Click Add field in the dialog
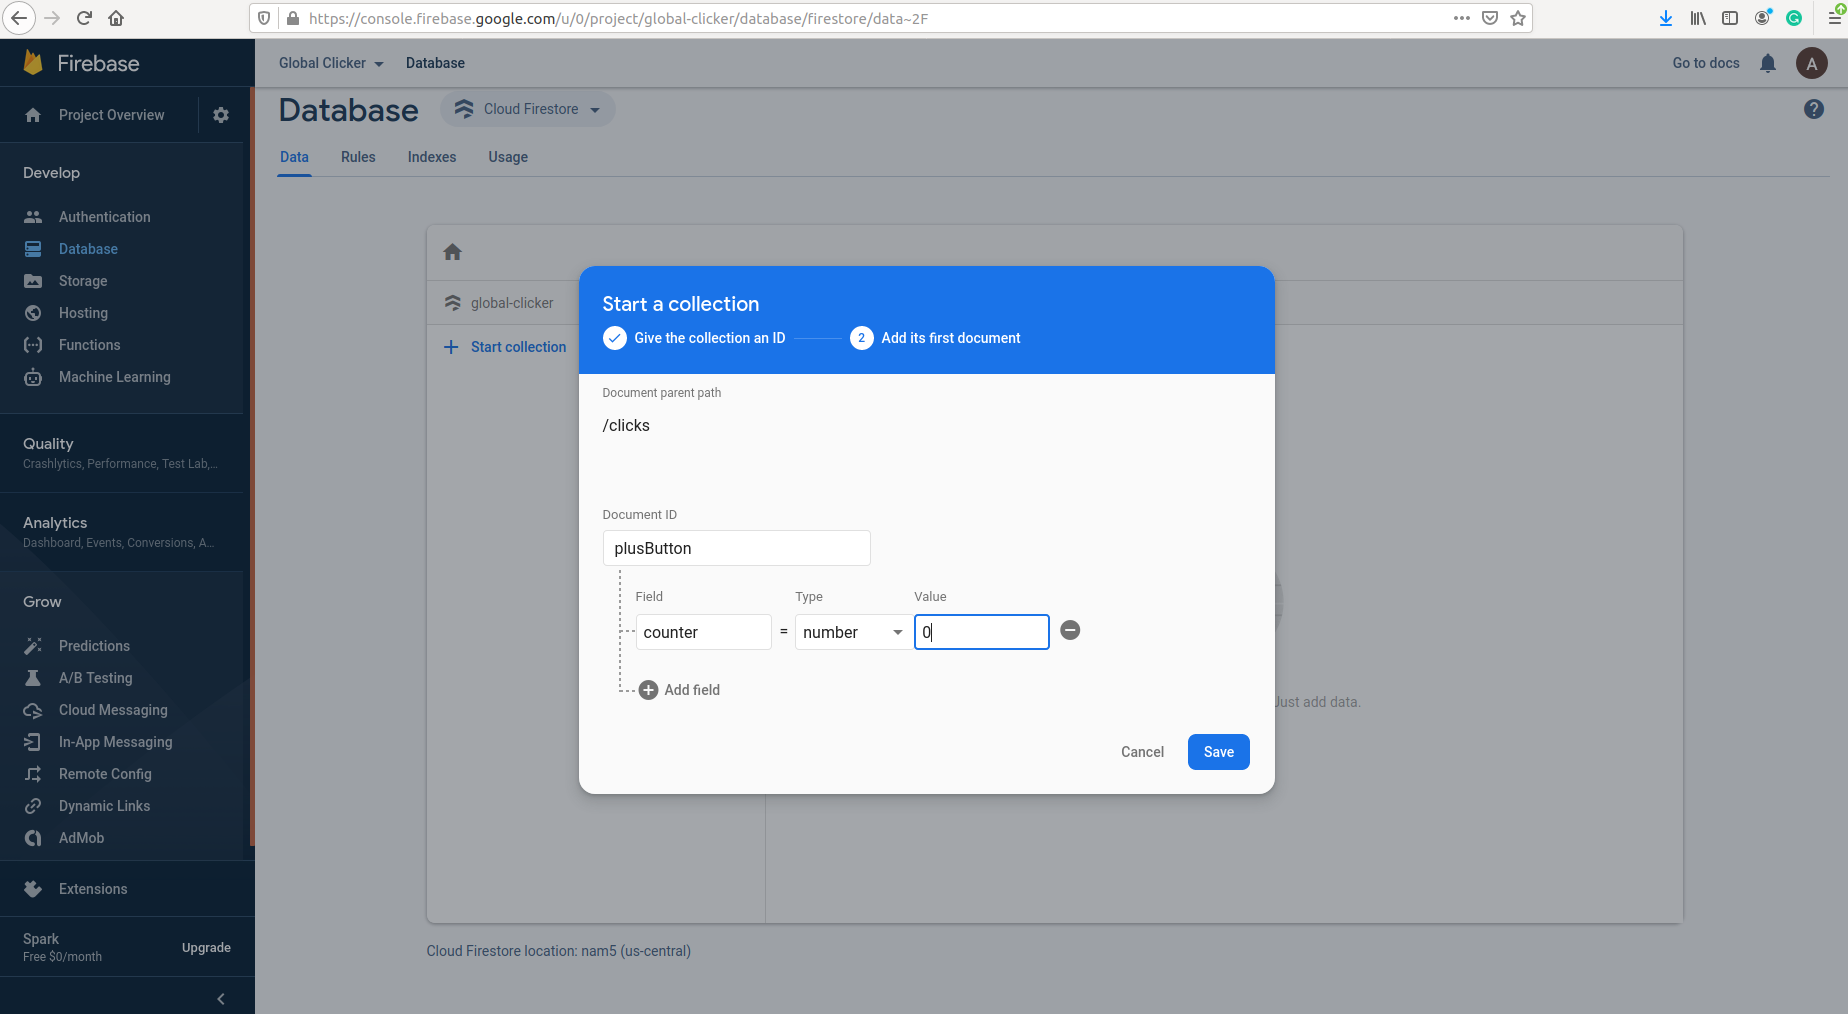This screenshot has height=1014, width=1848. [679, 690]
